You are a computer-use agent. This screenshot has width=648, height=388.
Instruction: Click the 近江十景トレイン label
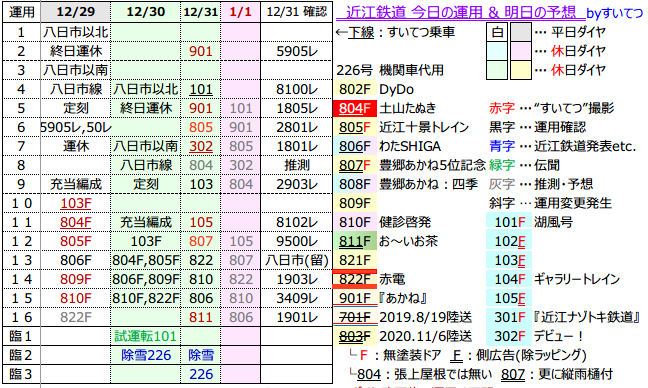click(424, 127)
